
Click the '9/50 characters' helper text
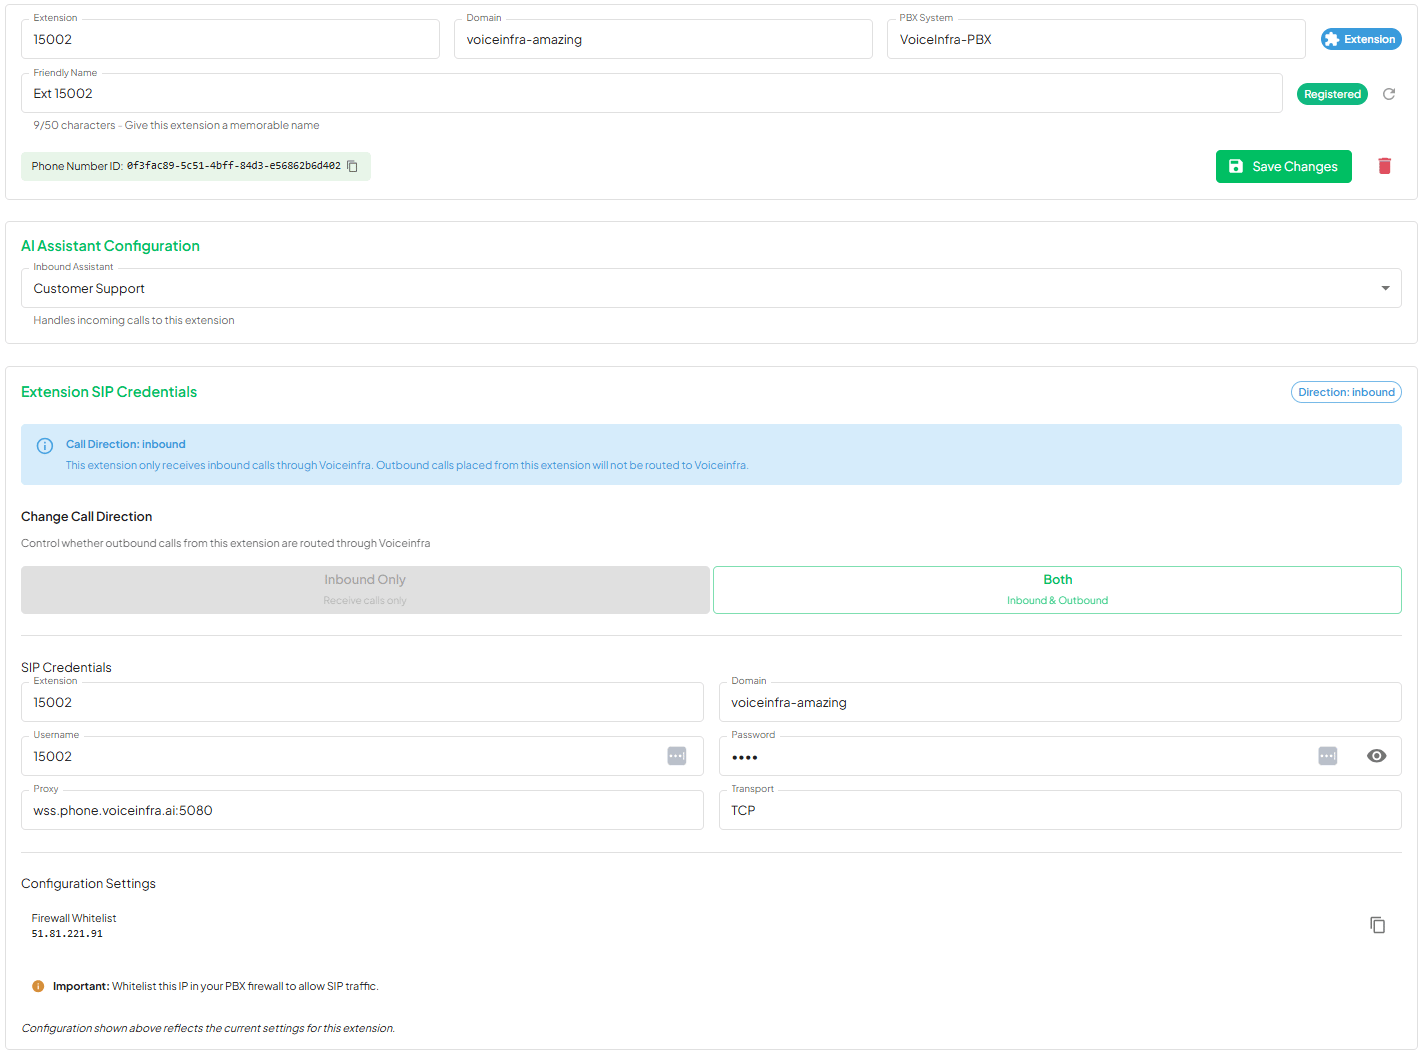176,125
